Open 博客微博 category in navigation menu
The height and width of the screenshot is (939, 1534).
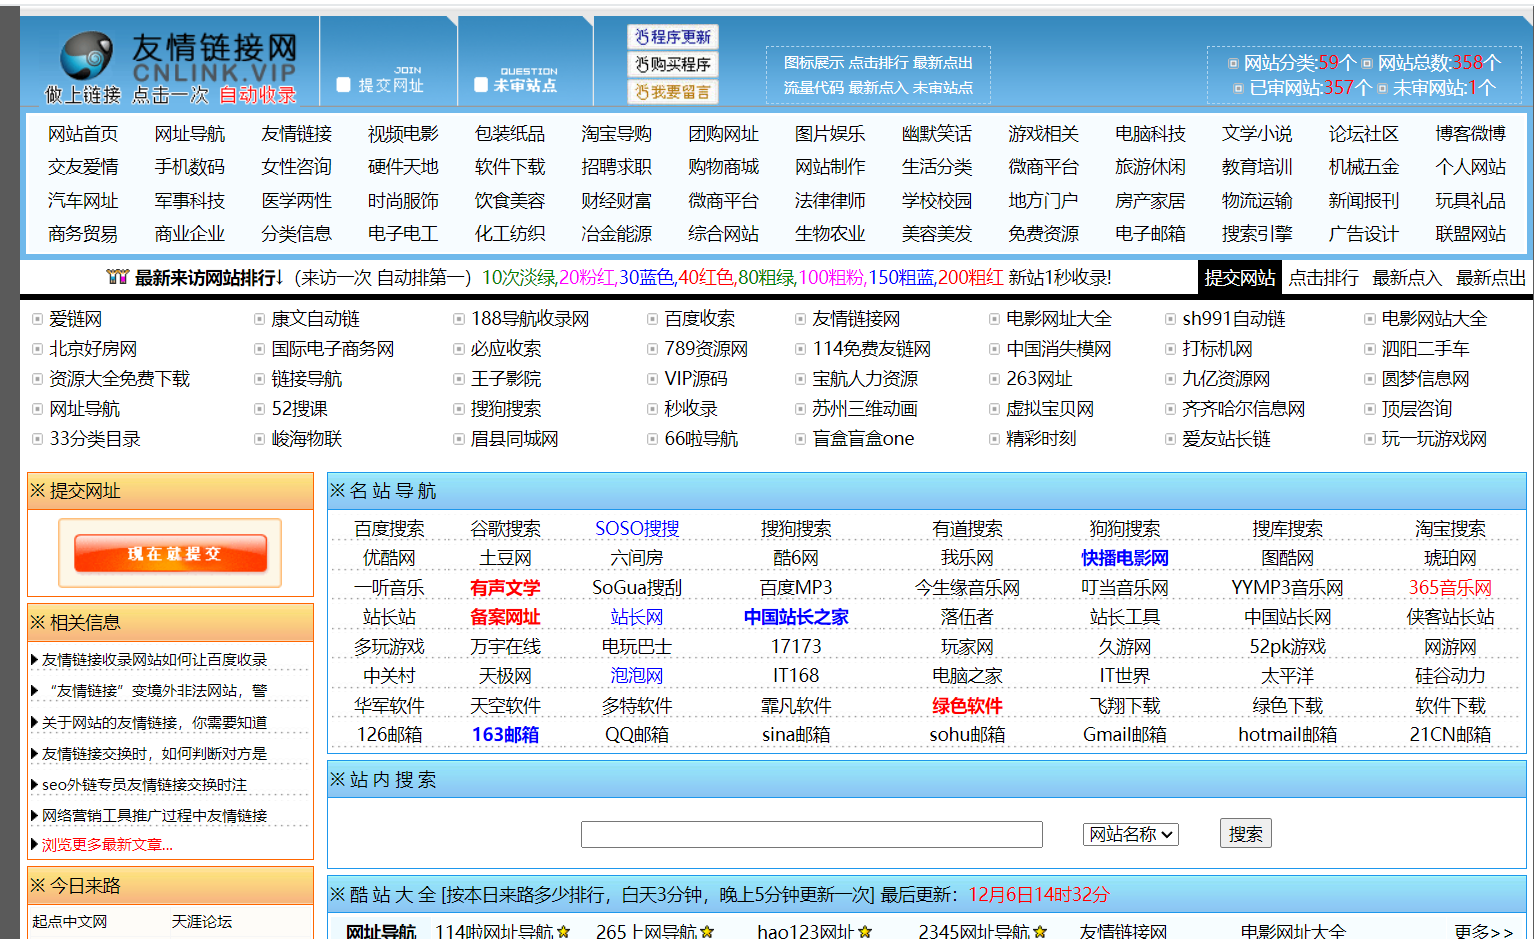pyautogui.click(x=1470, y=134)
